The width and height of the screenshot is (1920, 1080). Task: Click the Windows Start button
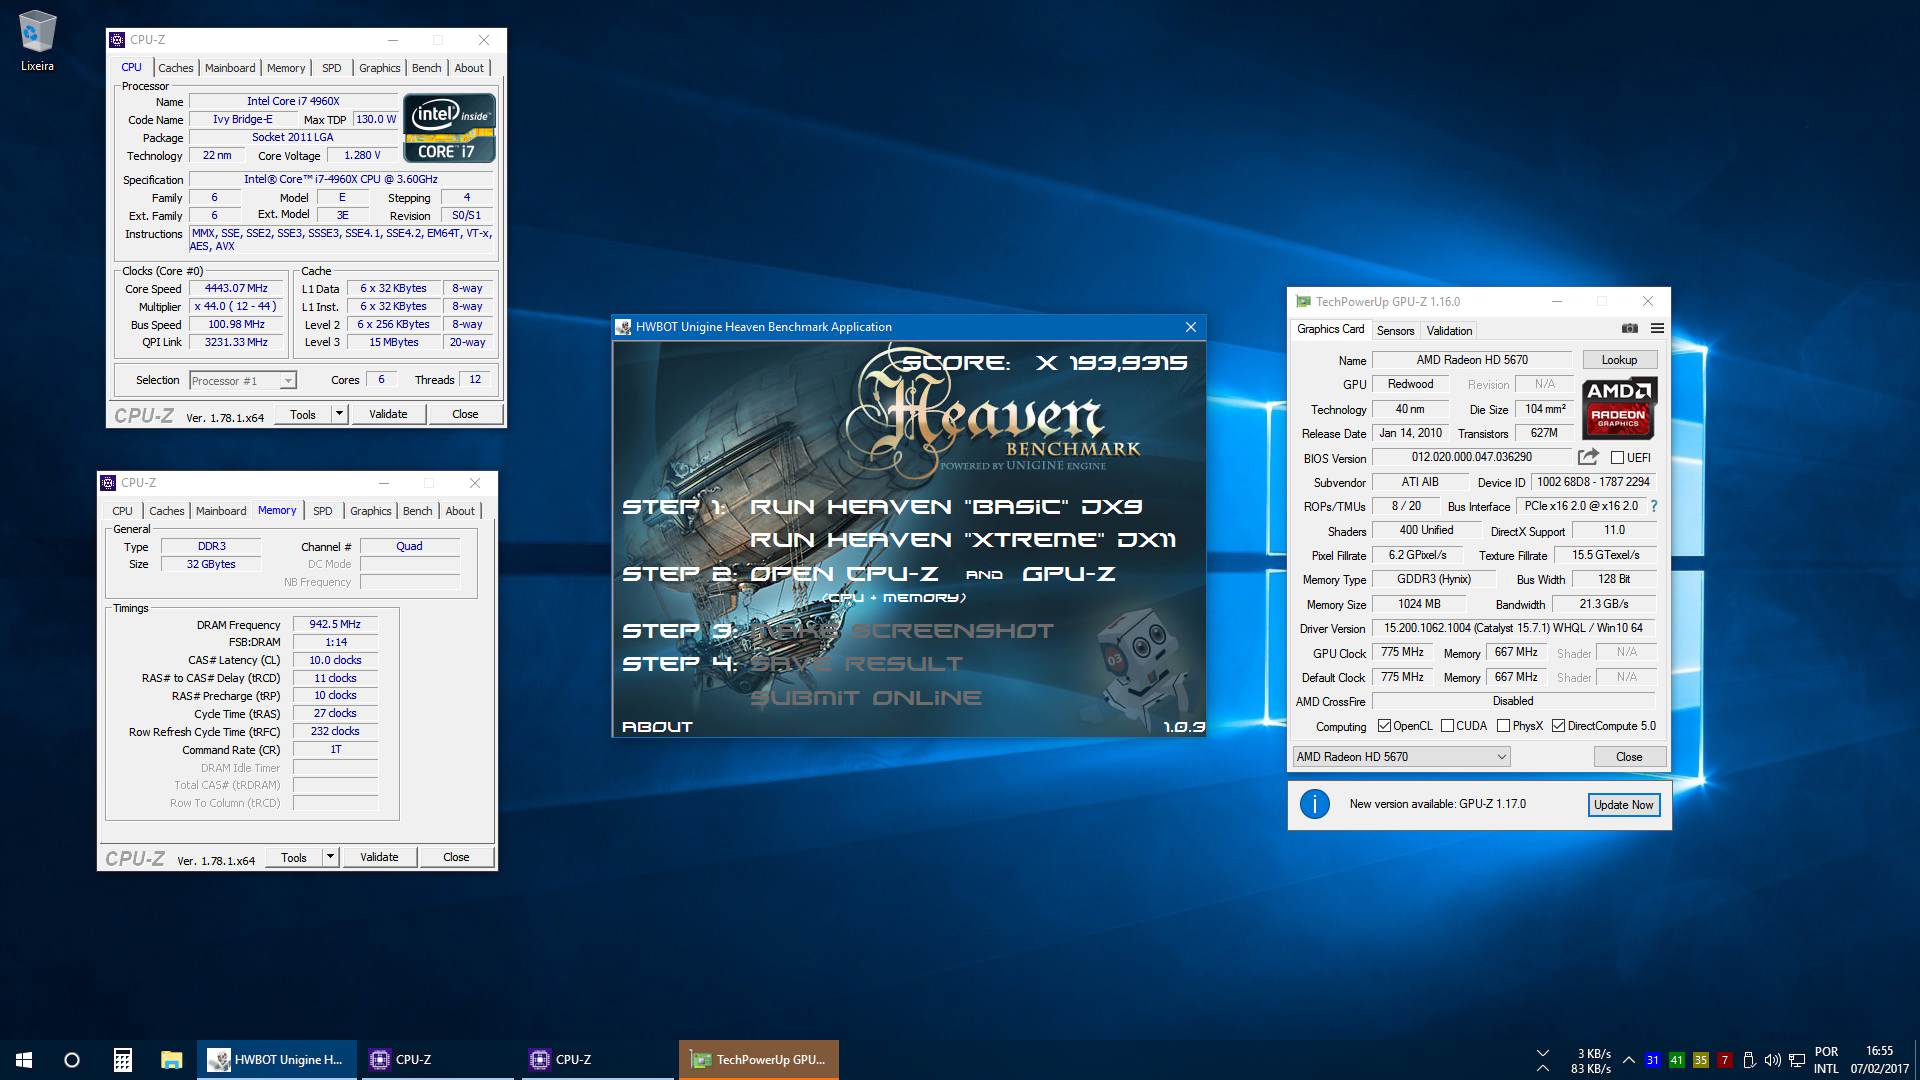tap(24, 1060)
